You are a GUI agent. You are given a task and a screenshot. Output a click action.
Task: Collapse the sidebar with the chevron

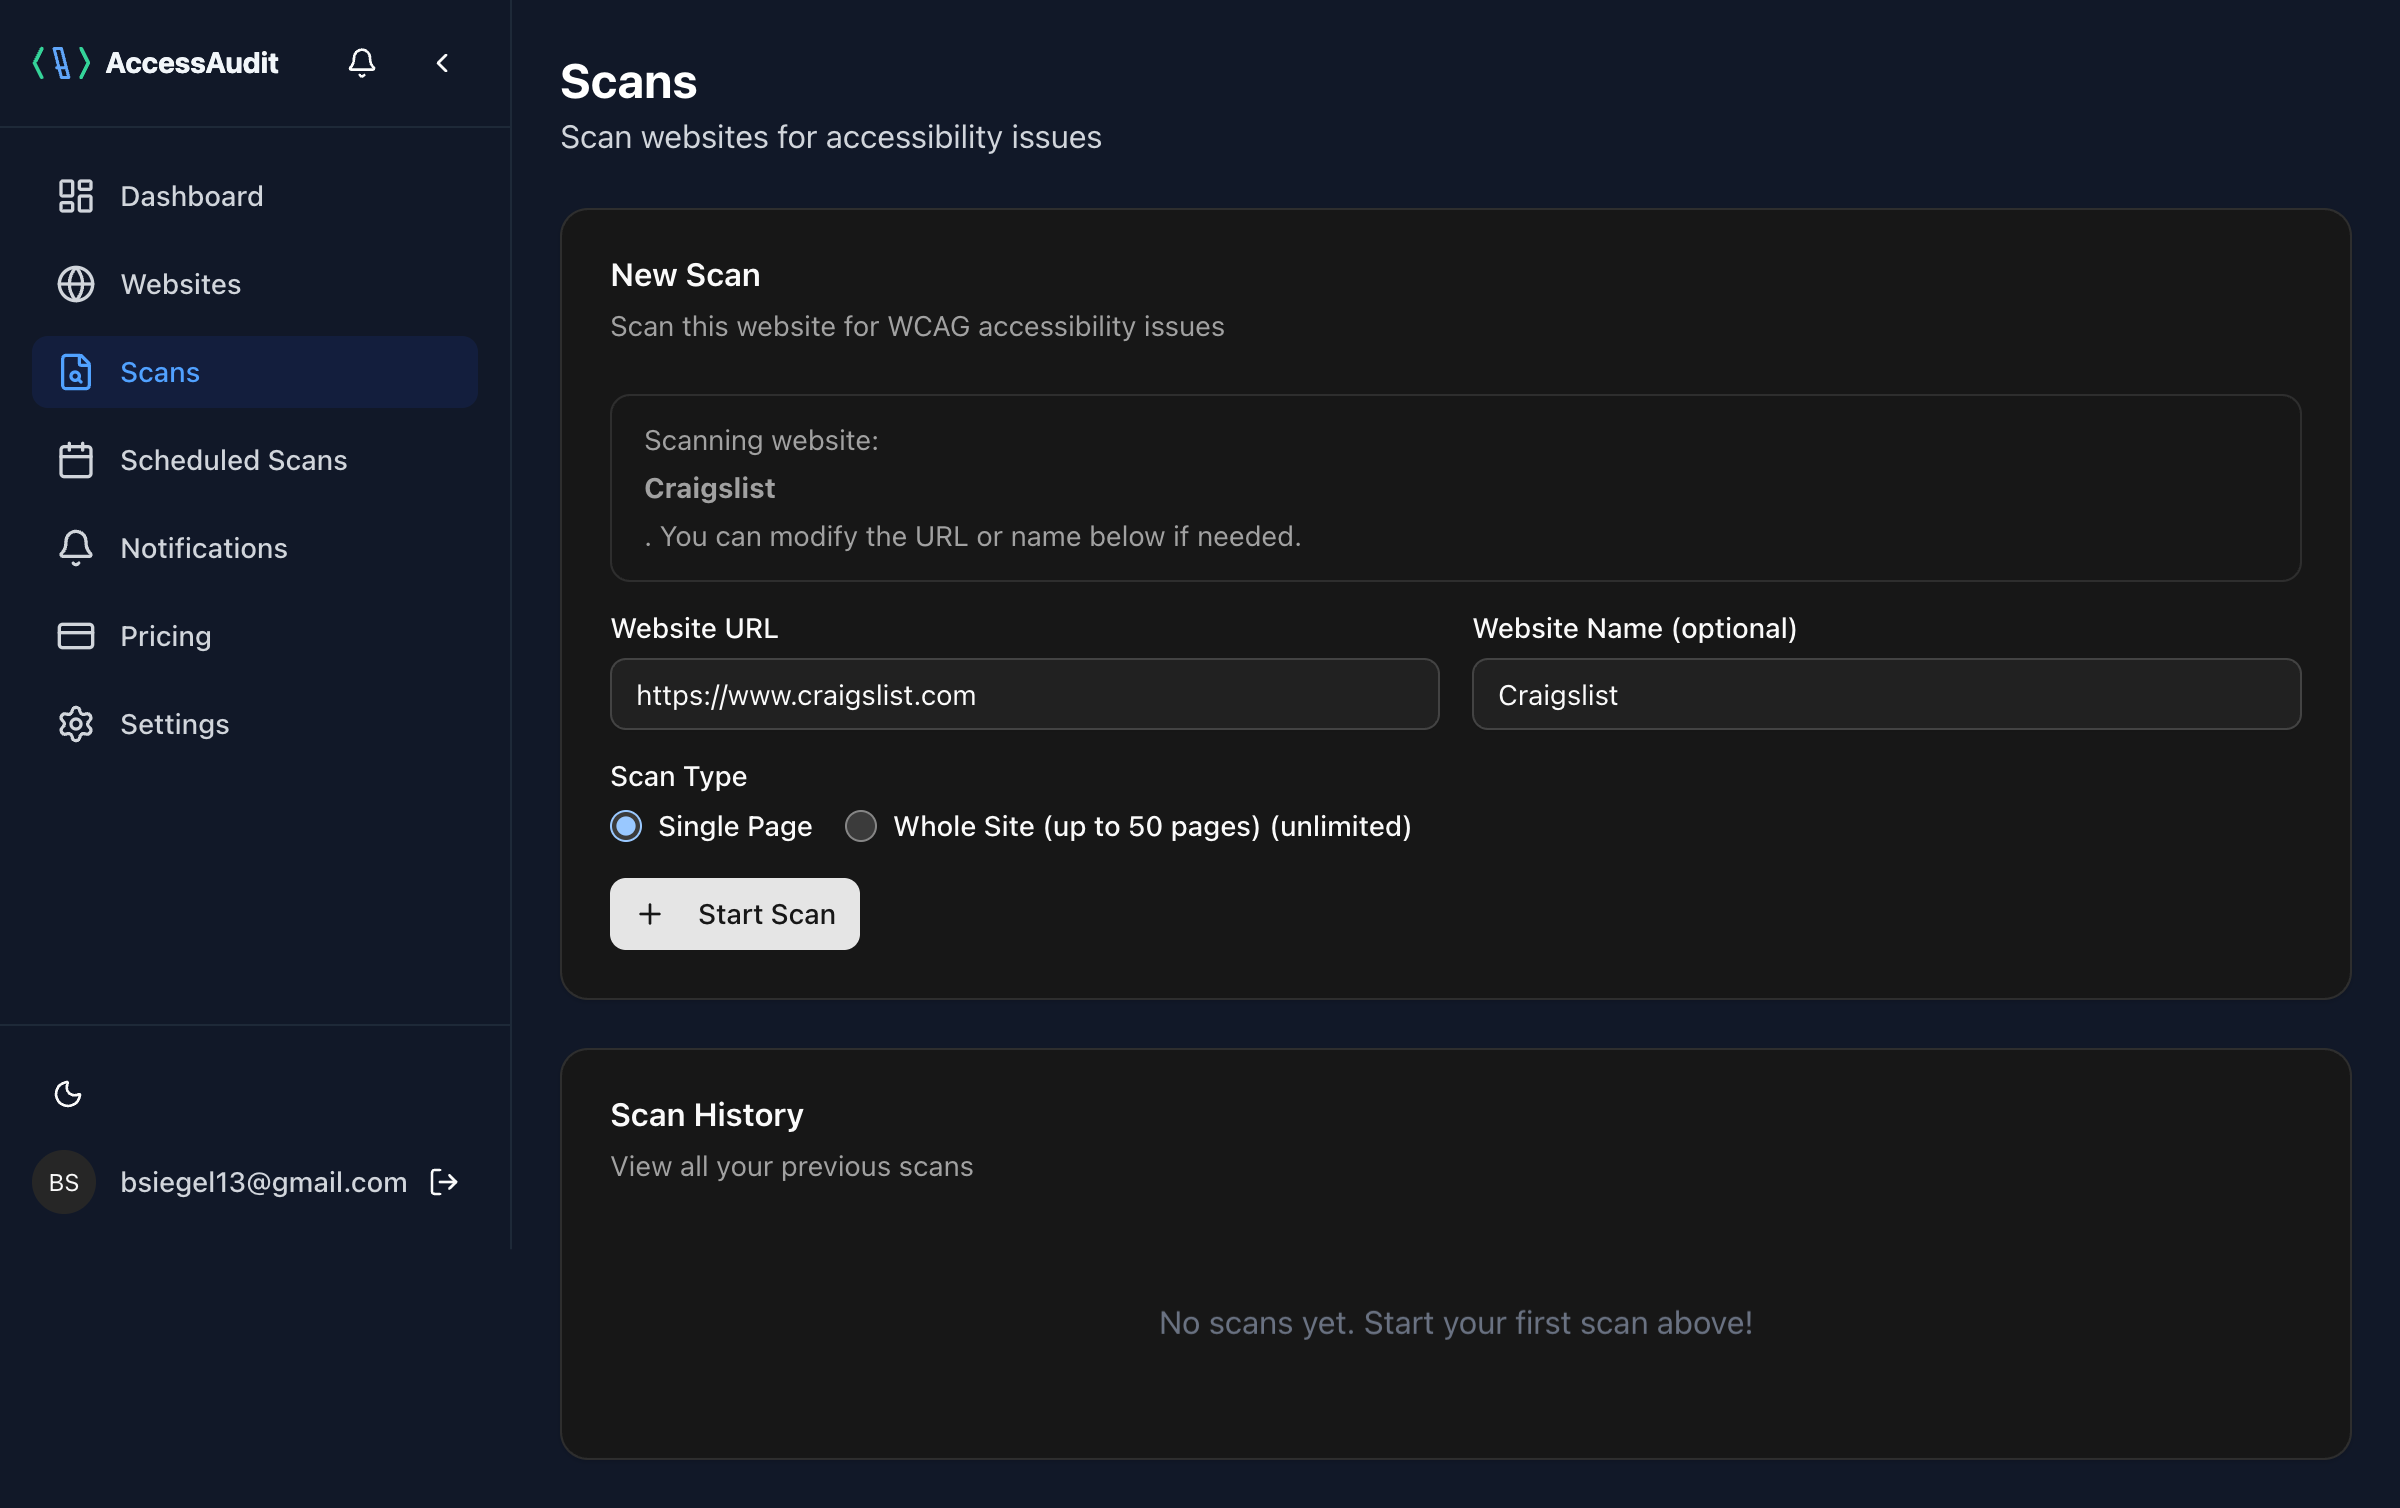click(x=442, y=63)
